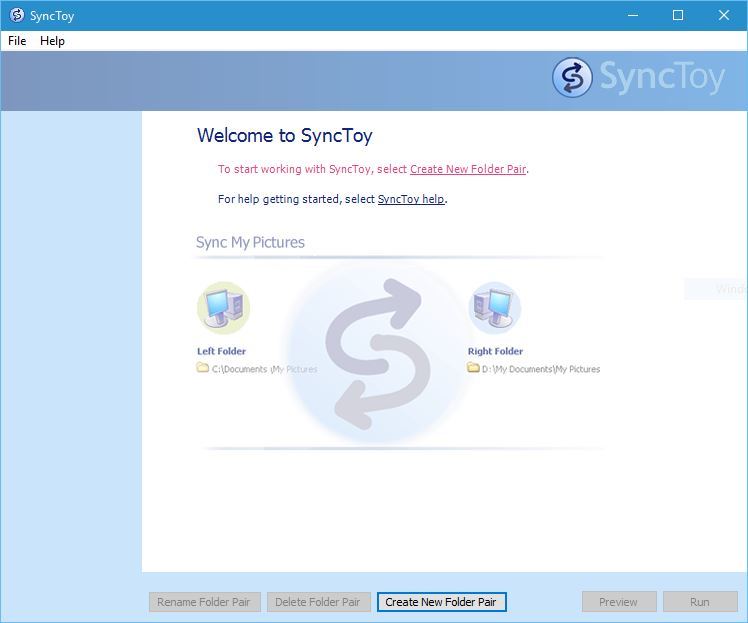Click the Create New Folder Pair link
Viewport: 748px width, 623px height.
(468, 169)
